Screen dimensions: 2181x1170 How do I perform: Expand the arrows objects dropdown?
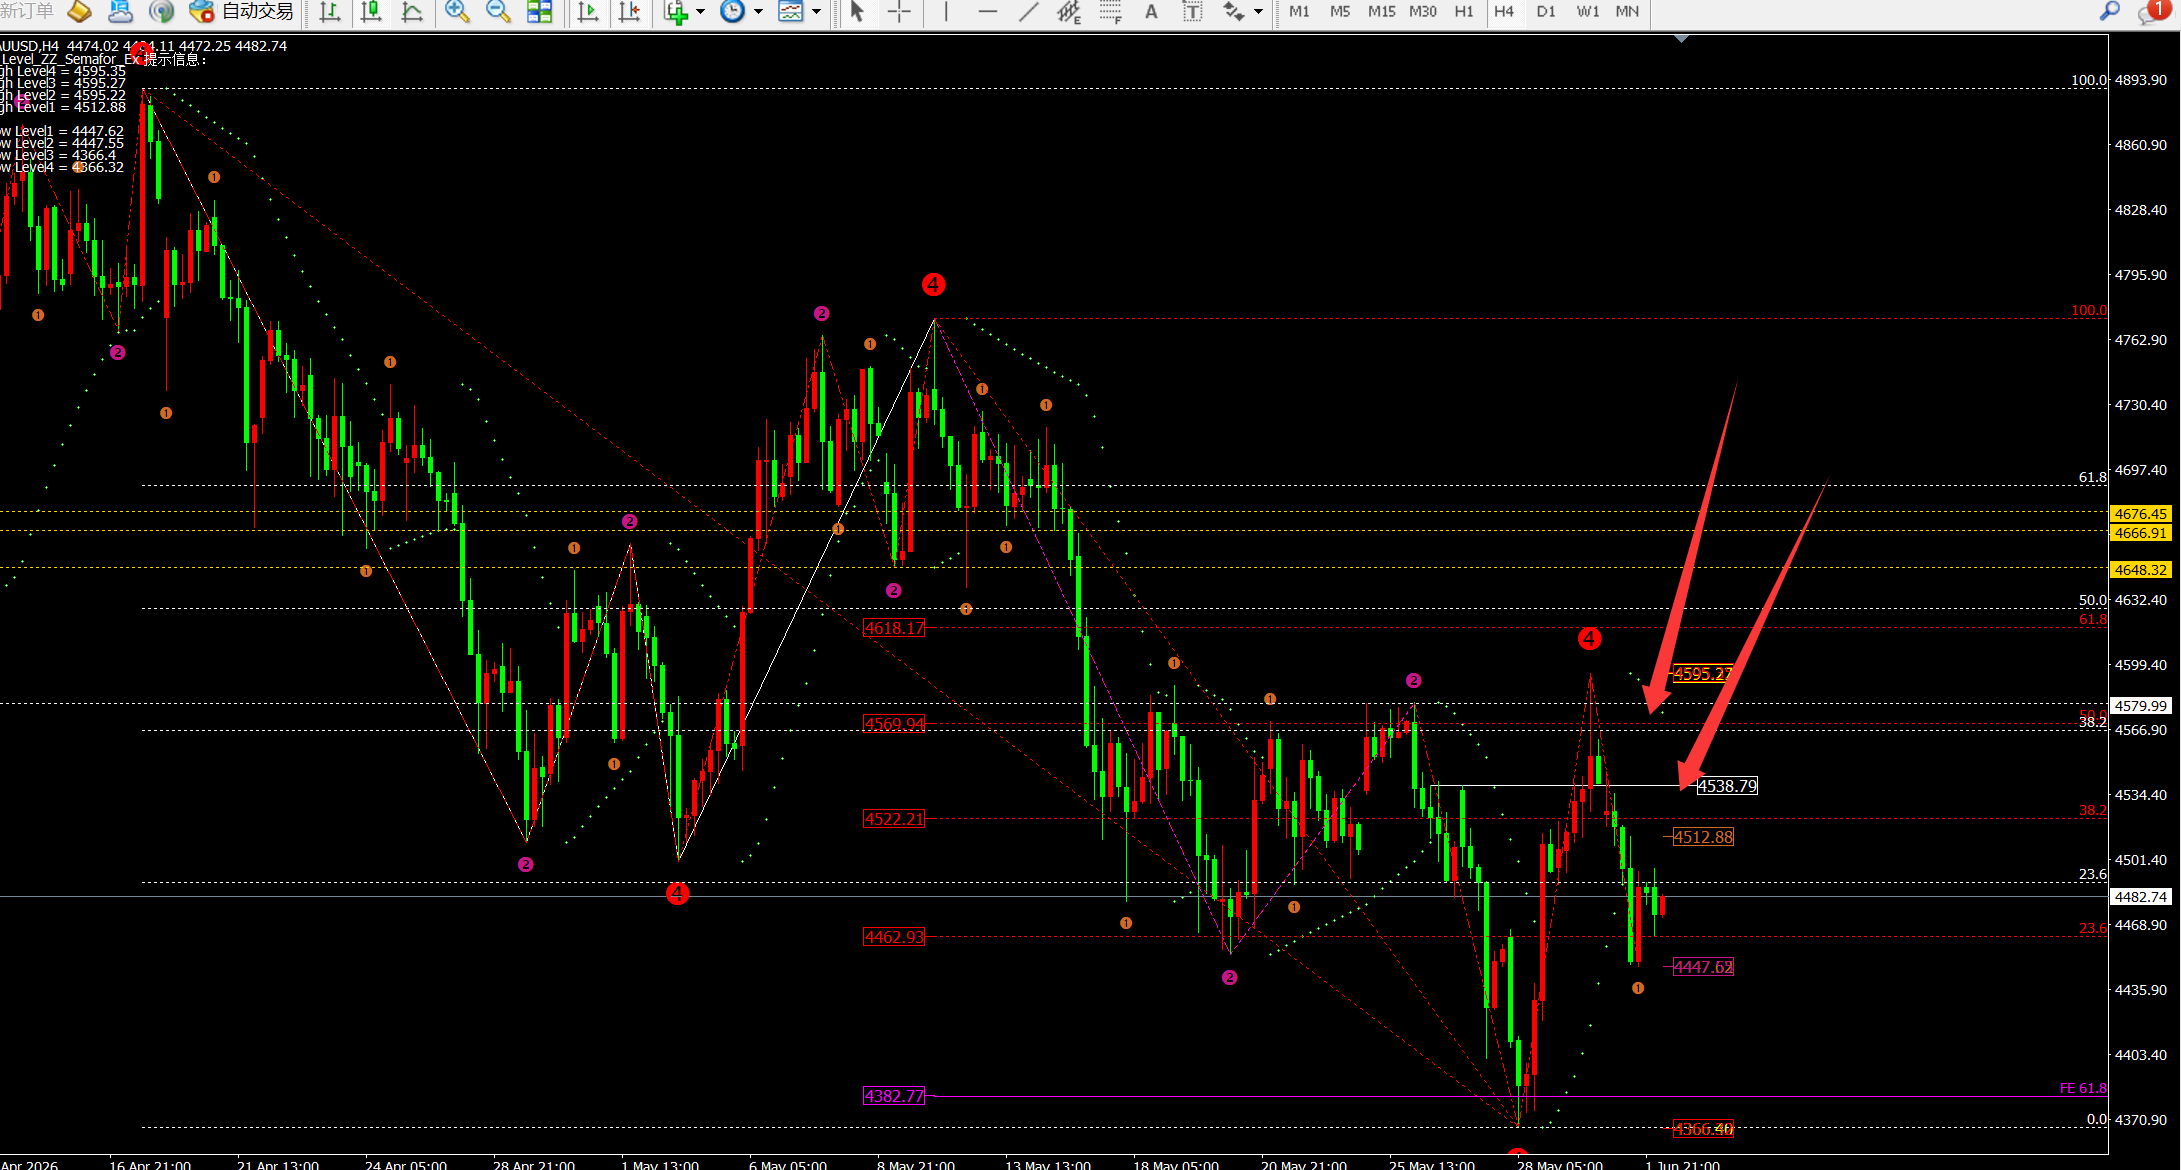(x=1258, y=12)
